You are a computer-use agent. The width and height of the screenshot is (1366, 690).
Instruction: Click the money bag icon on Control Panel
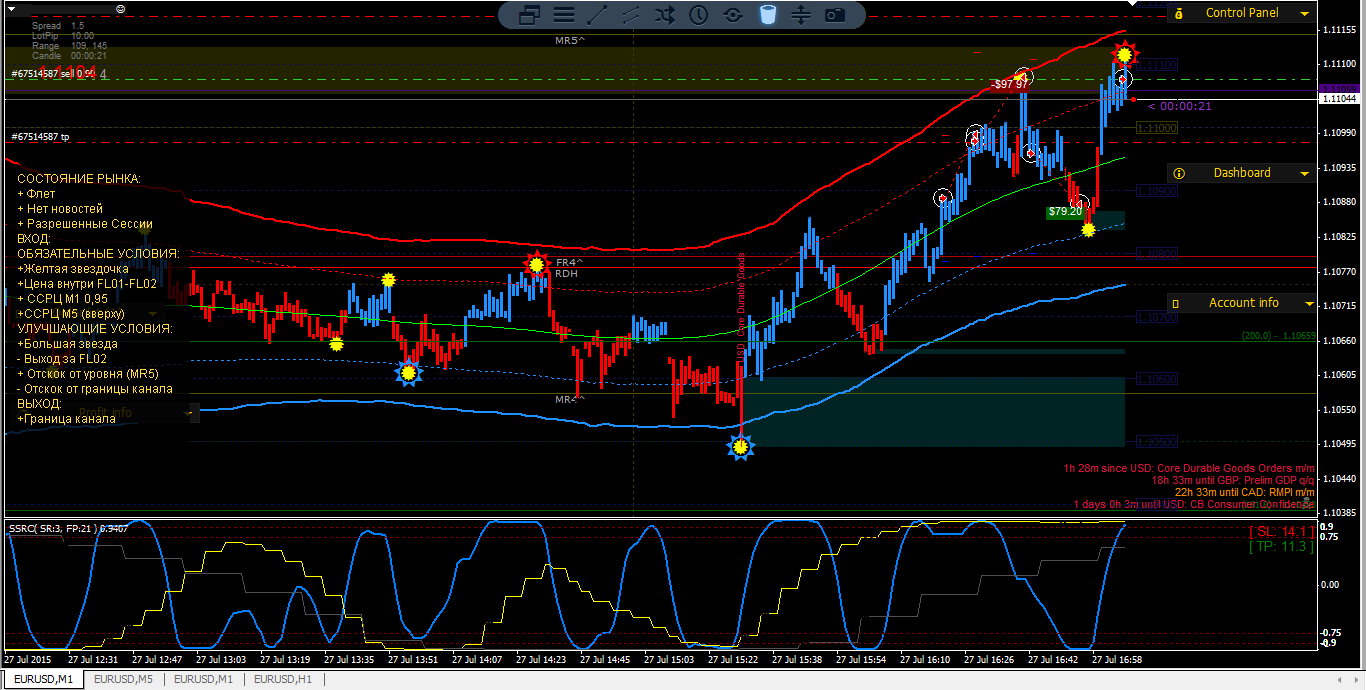[1178, 14]
